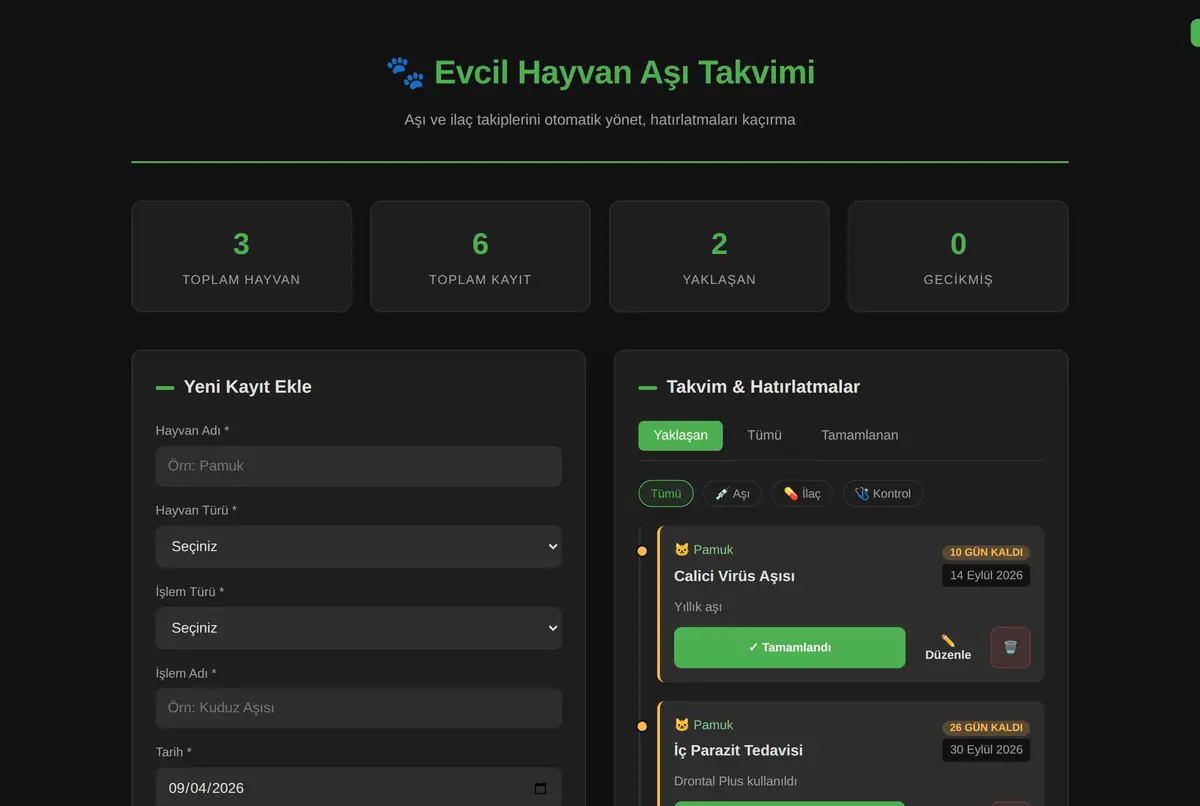Open the Hayvan Türü dropdown

358,547
